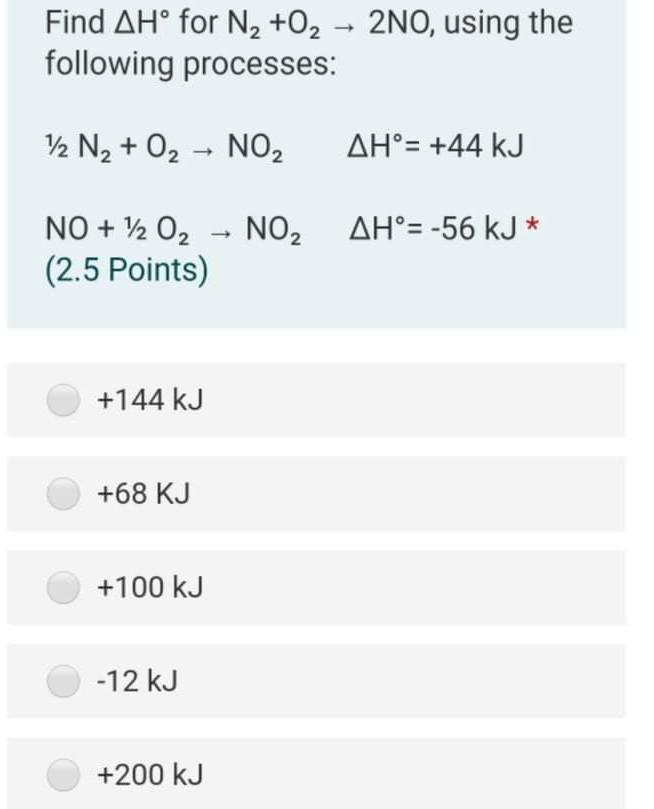The image size is (654, 809).
Task: Select the +100 kJ answer option
Action: click(327, 588)
